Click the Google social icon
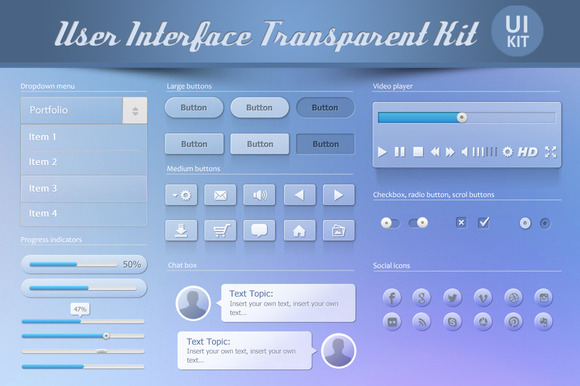 422,297
